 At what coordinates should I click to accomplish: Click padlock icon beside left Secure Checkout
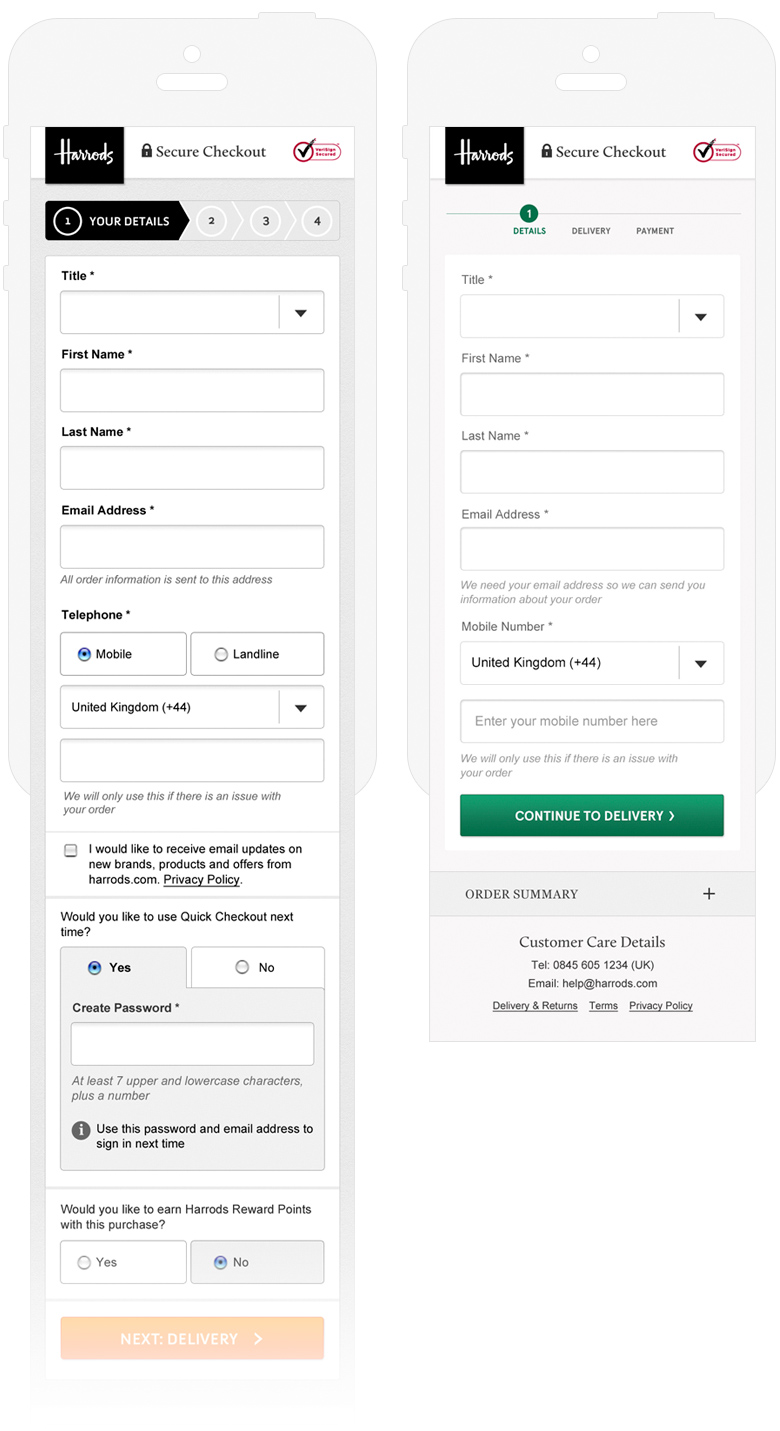[147, 151]
